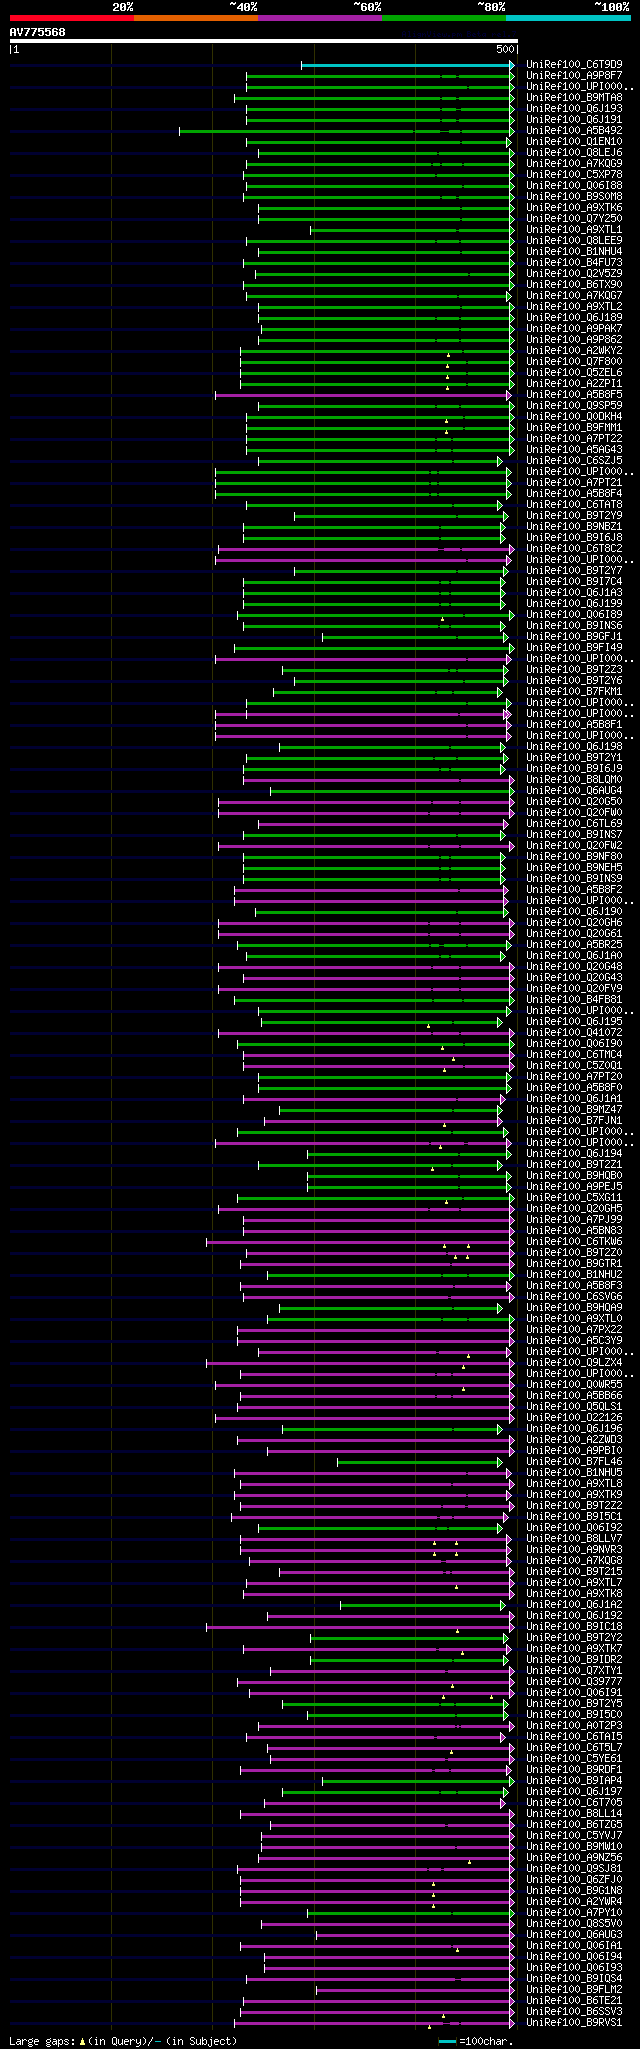
Task: Select the UniRef100_B9I7C4 label
Action: pyautogui.click(x=574, y=582)
